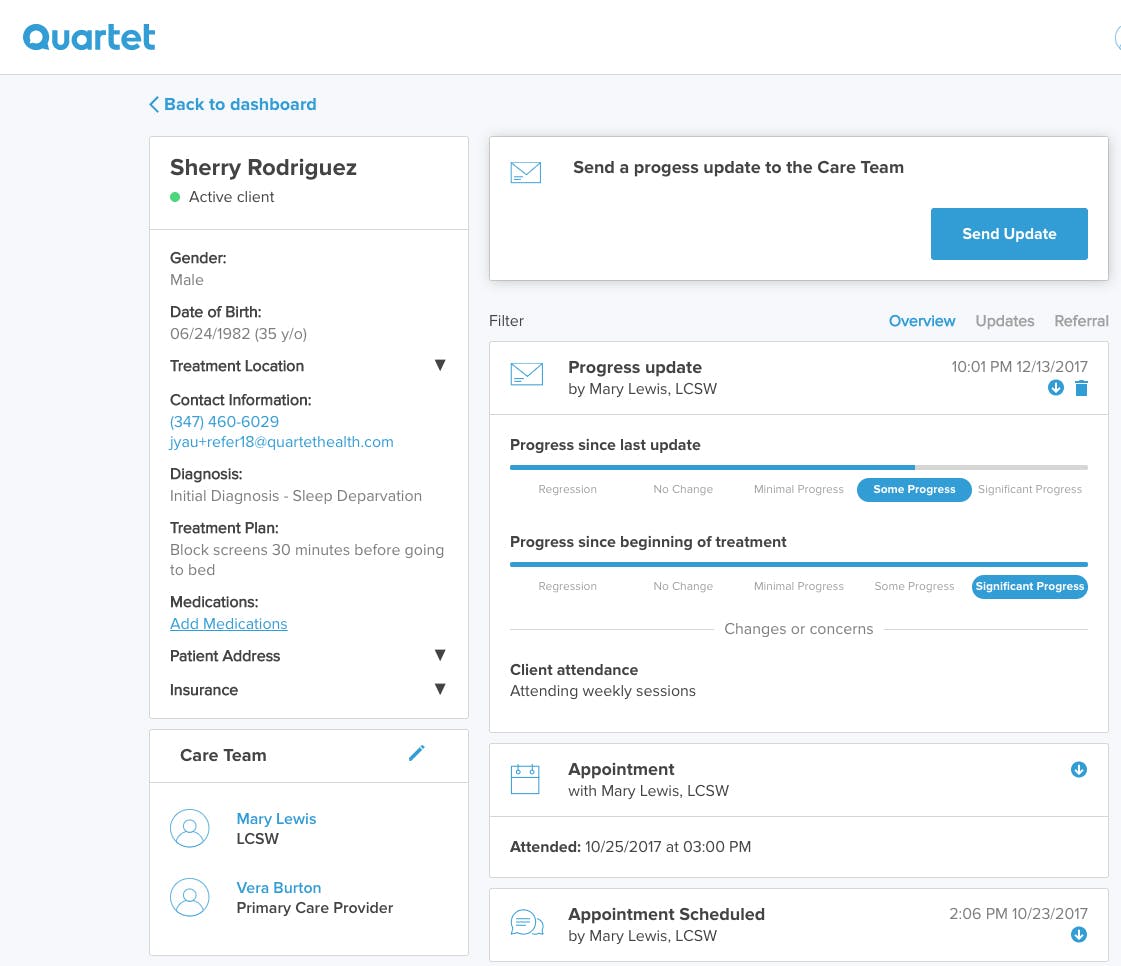Expand the Insurance section
Screen dimensions: 1121x966
tap(439, 690)
